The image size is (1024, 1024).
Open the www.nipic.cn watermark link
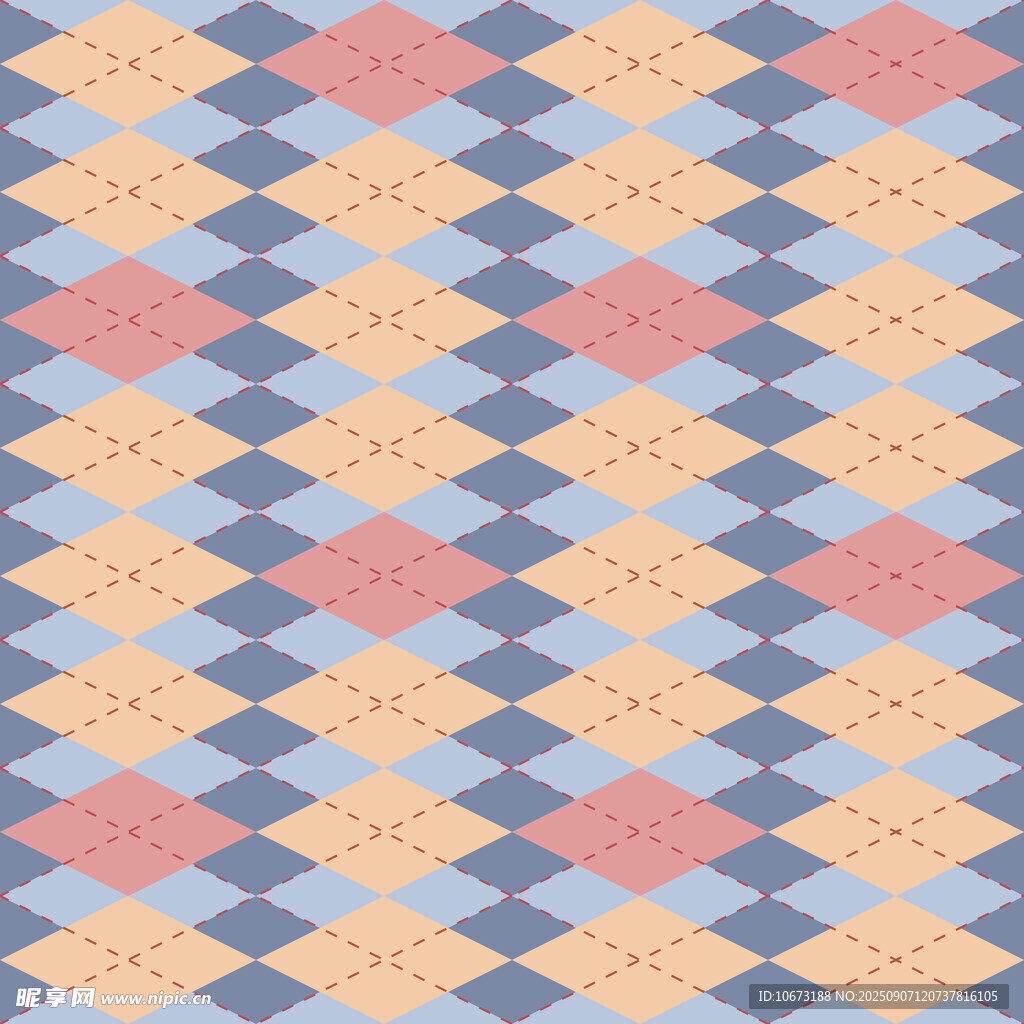(156, 998)
